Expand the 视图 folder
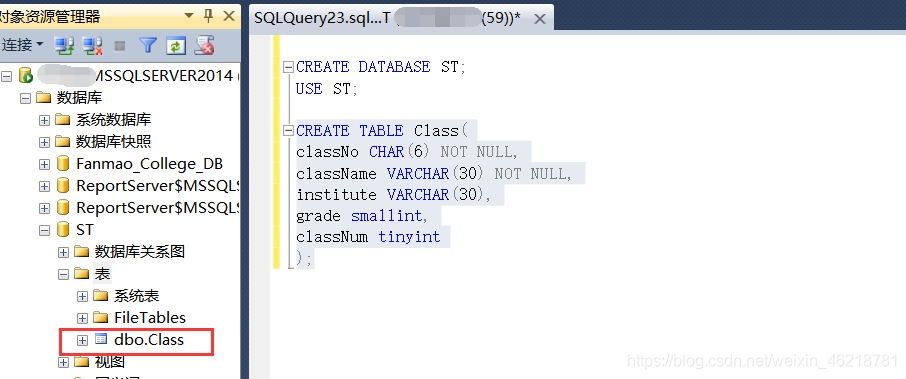This screenshot has height=379, width=906. click(64, 363)
